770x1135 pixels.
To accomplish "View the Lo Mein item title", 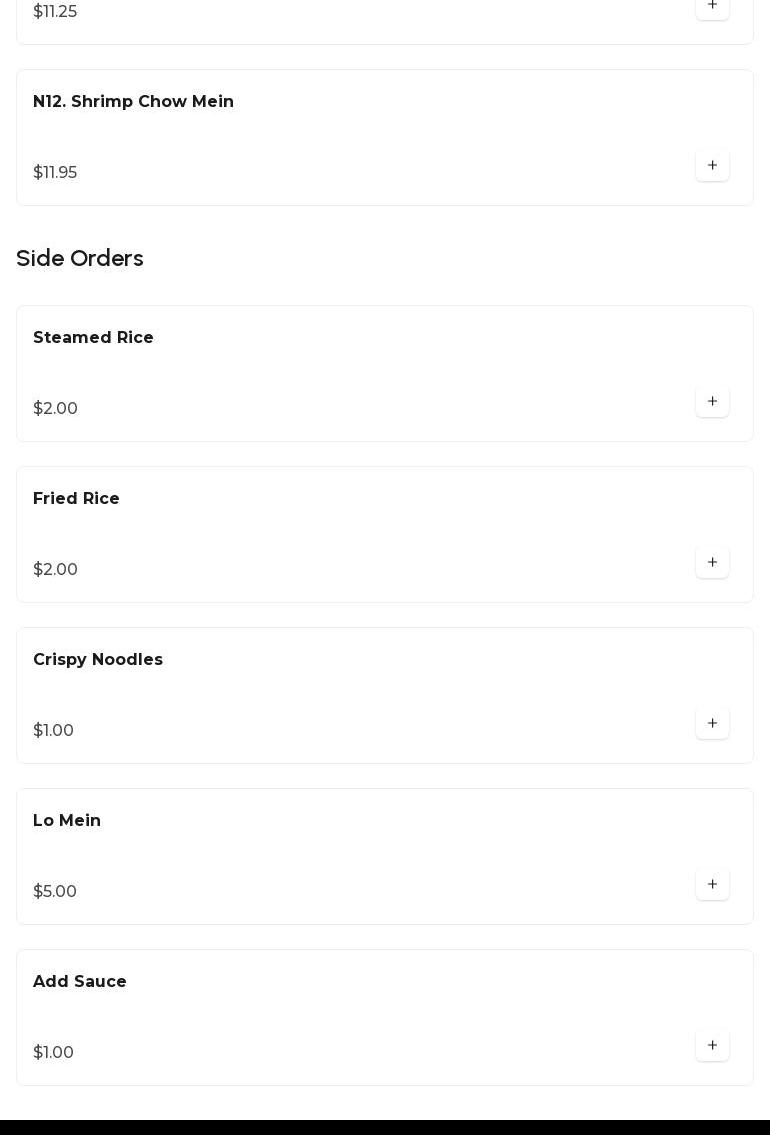I will pyautogui.click(x=67, y=821).
